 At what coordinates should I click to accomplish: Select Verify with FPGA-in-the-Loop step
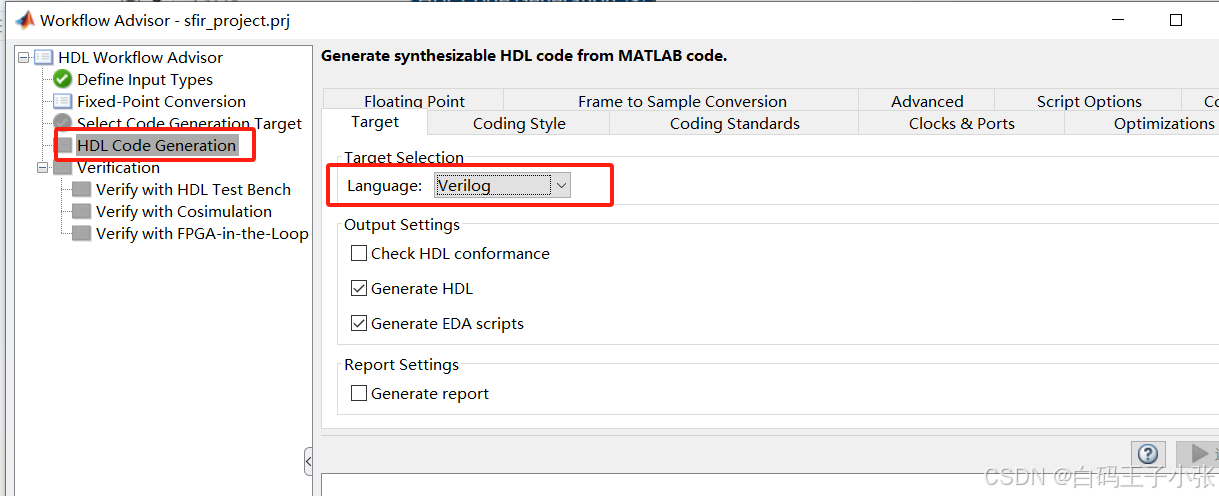click(x=202, y=233)
